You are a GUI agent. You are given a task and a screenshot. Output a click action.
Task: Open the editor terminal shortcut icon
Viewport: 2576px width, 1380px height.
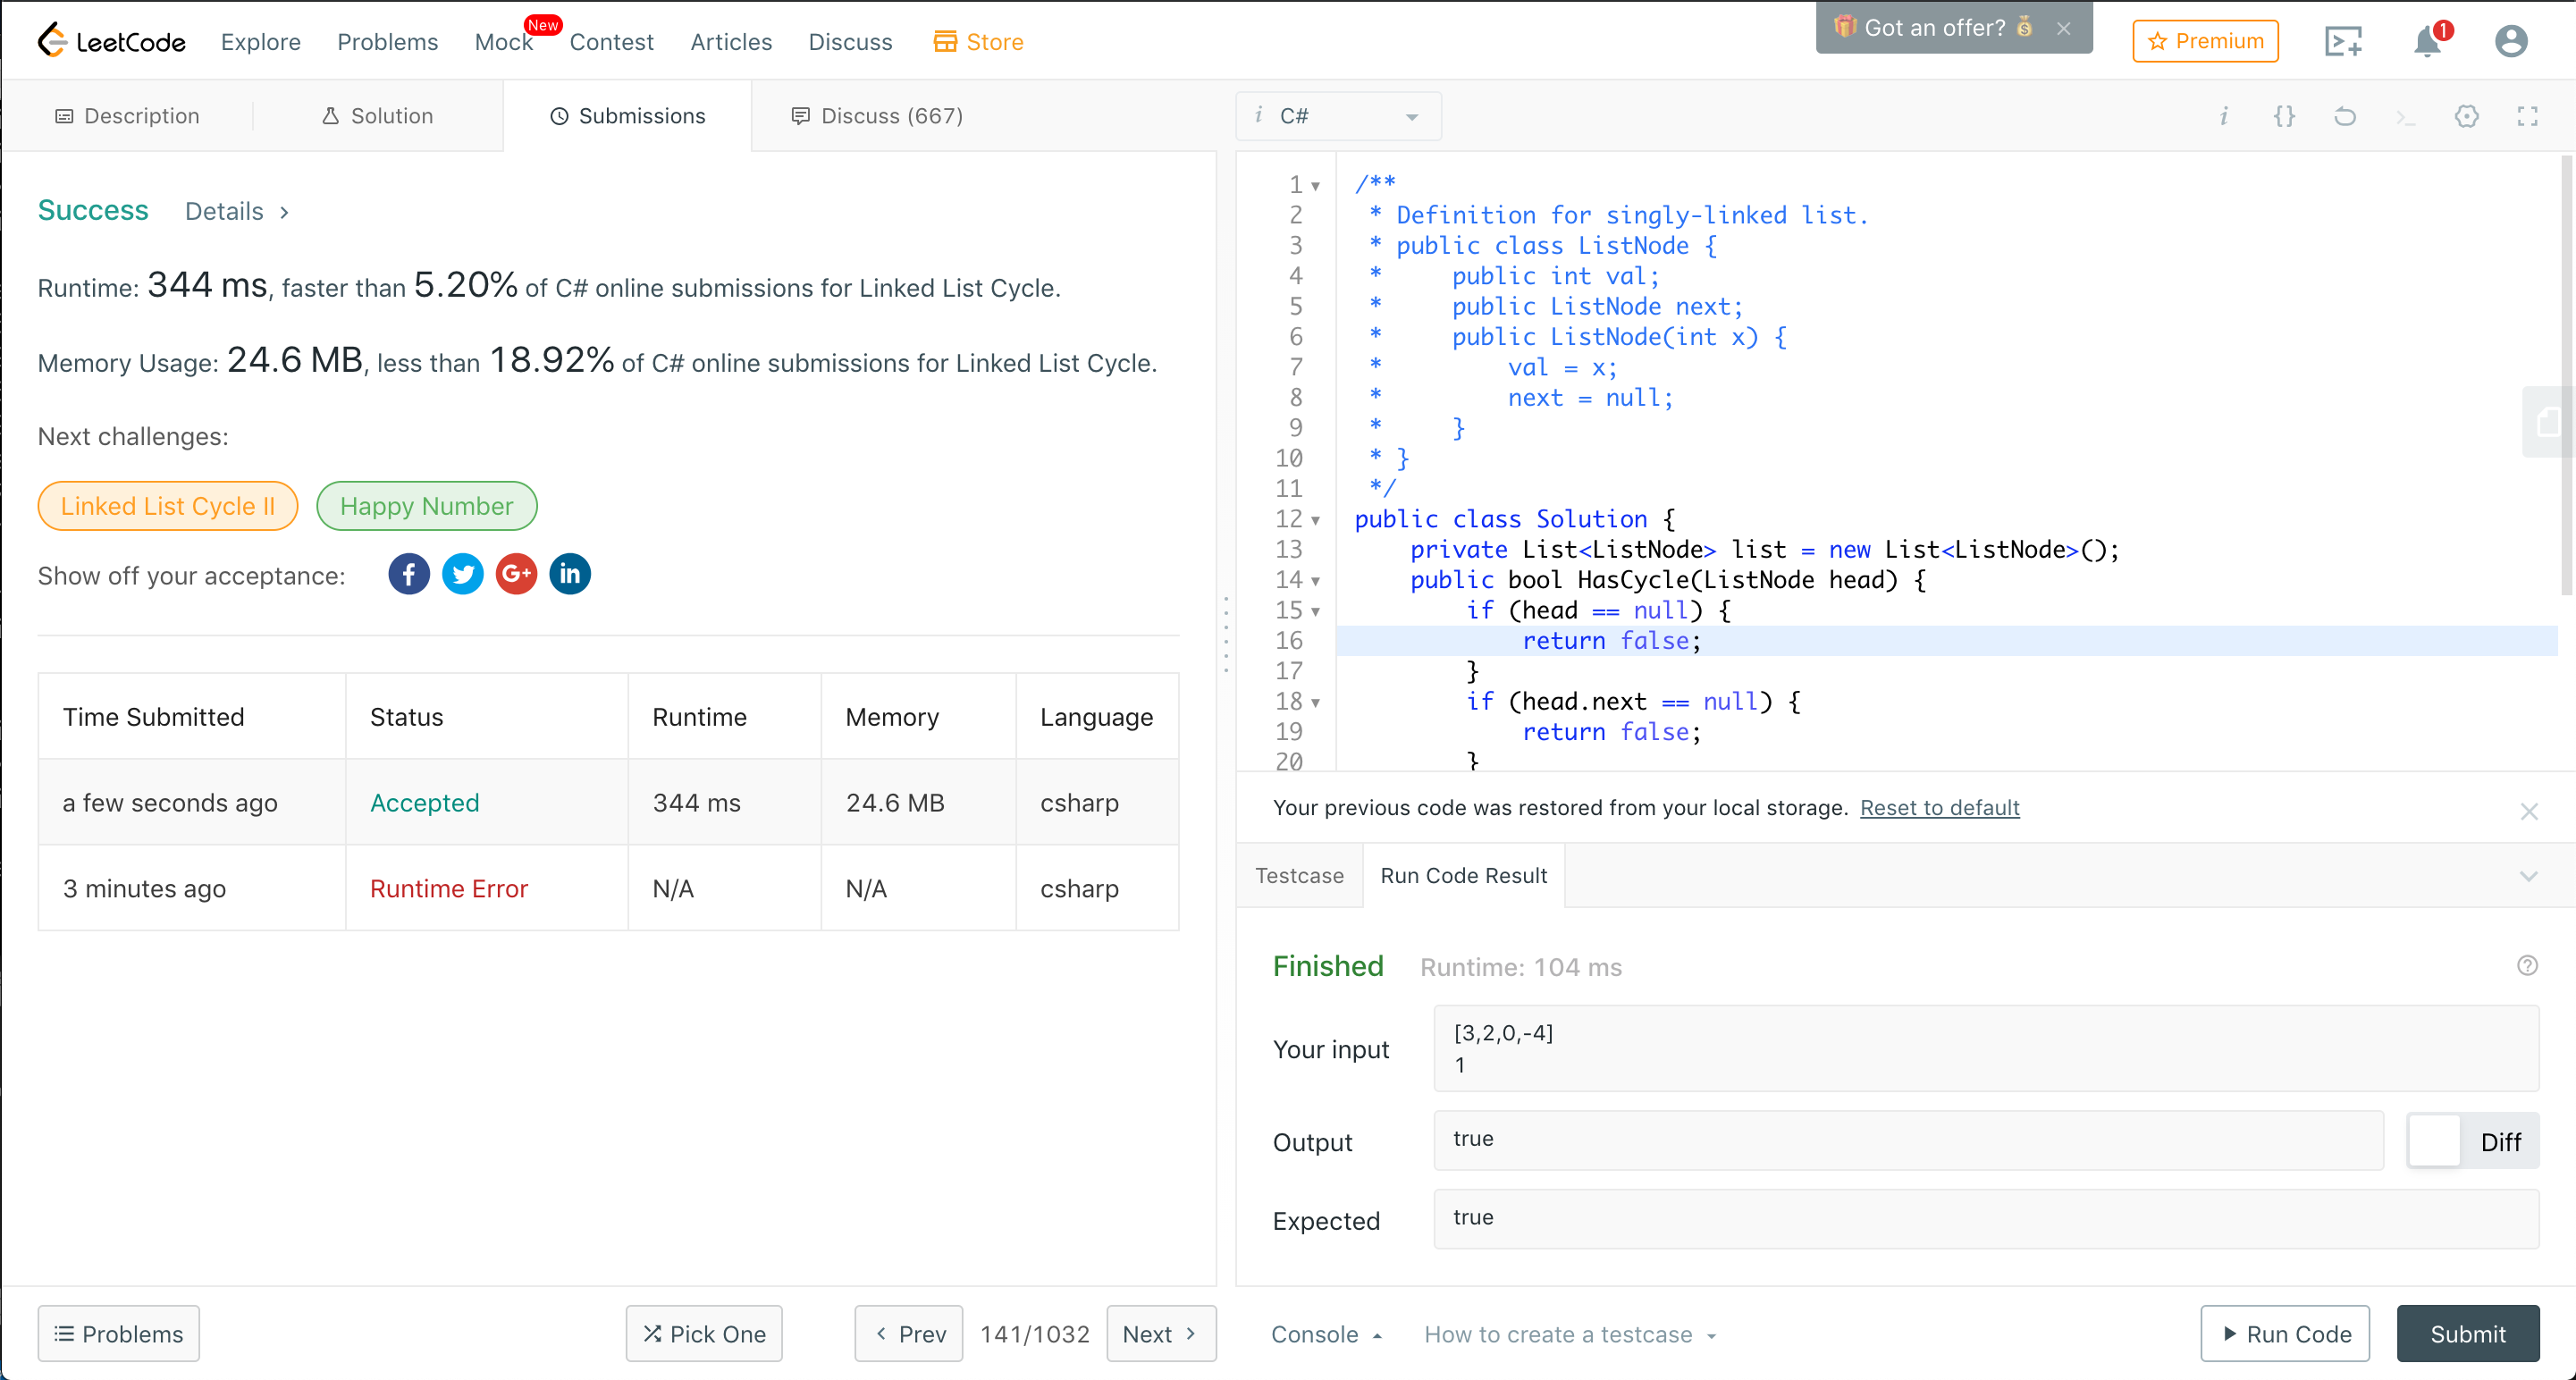click(2406, 119)
